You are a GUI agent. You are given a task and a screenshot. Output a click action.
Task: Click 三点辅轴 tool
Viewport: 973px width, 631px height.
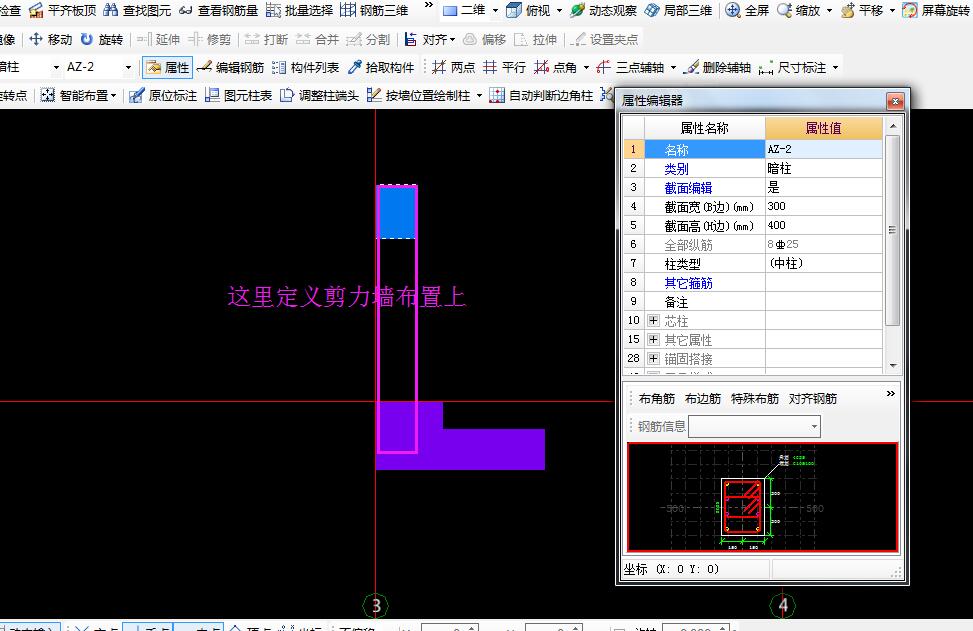click(x=630, y=67)
